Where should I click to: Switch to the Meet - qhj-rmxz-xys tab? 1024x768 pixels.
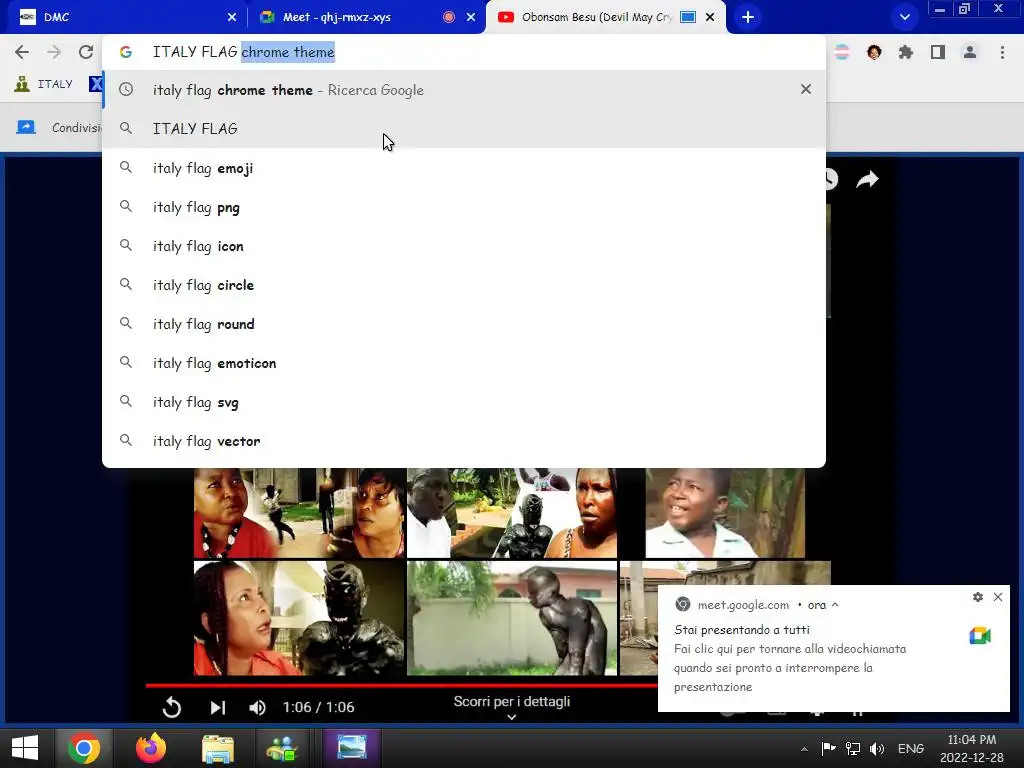366,17
